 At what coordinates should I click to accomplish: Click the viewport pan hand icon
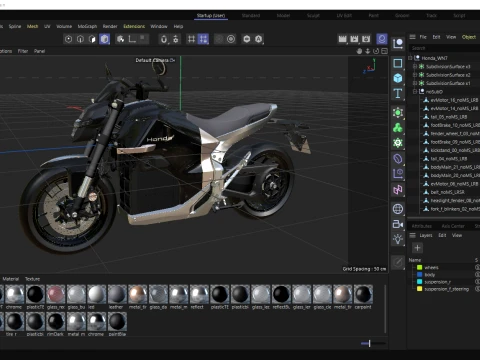[x=359, y=51]
